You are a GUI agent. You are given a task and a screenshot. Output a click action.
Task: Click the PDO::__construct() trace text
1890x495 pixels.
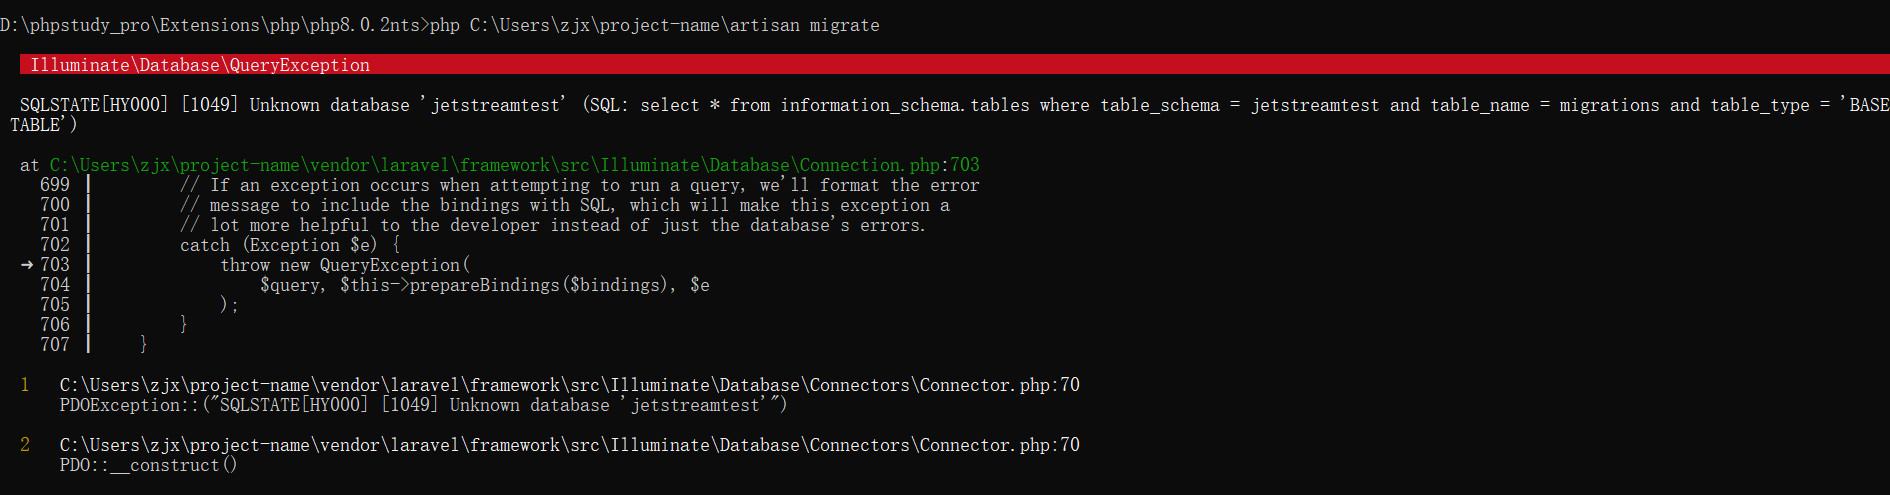coord(148,465)
